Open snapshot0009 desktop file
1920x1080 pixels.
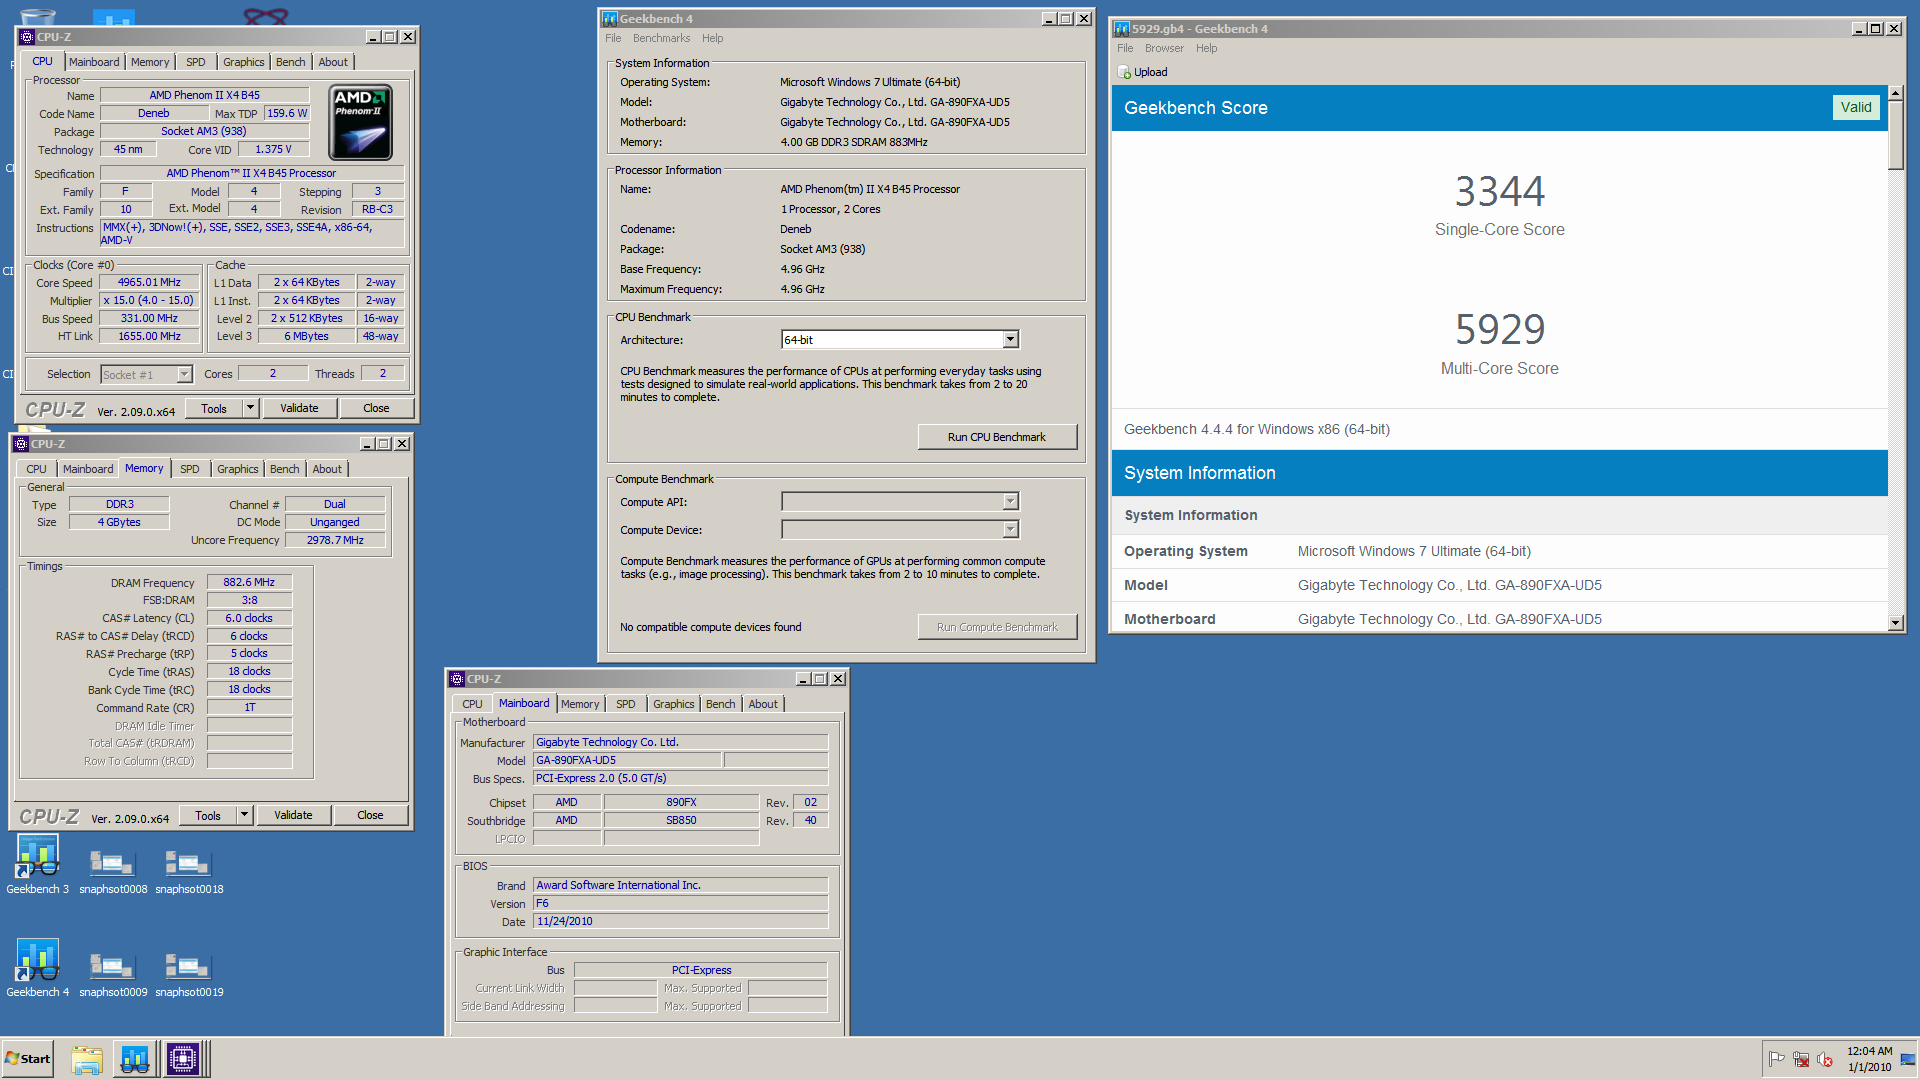point(113,973)
